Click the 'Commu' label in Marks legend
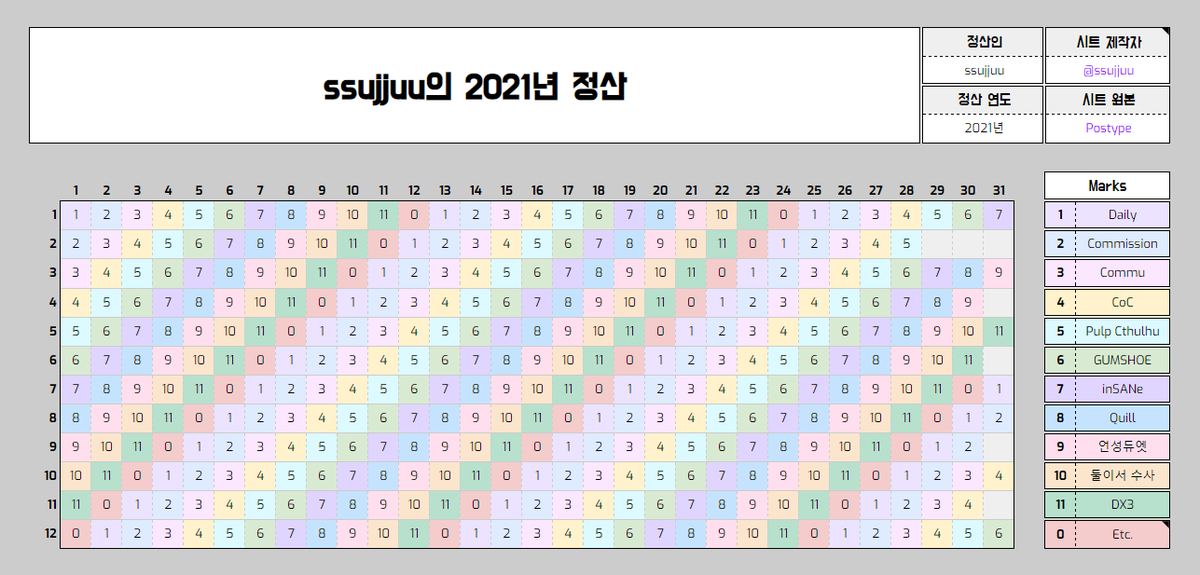 click(1122, 272)
